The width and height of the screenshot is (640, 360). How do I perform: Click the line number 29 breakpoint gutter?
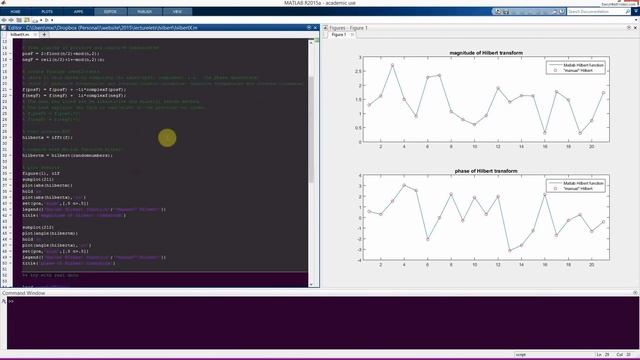click(x=11, y=138)
